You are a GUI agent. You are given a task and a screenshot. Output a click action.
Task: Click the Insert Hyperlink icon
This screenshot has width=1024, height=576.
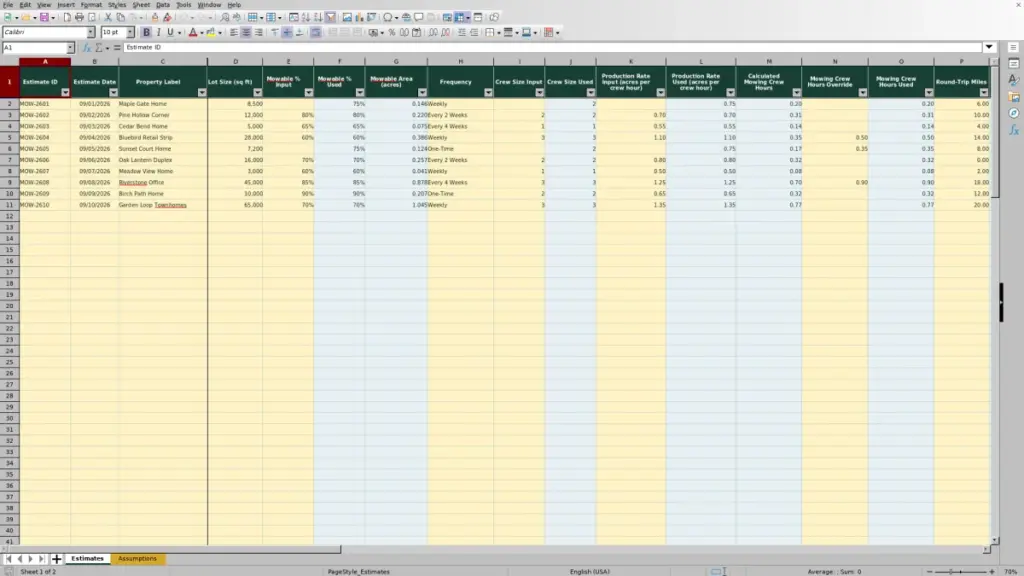(x=406, y=17)
